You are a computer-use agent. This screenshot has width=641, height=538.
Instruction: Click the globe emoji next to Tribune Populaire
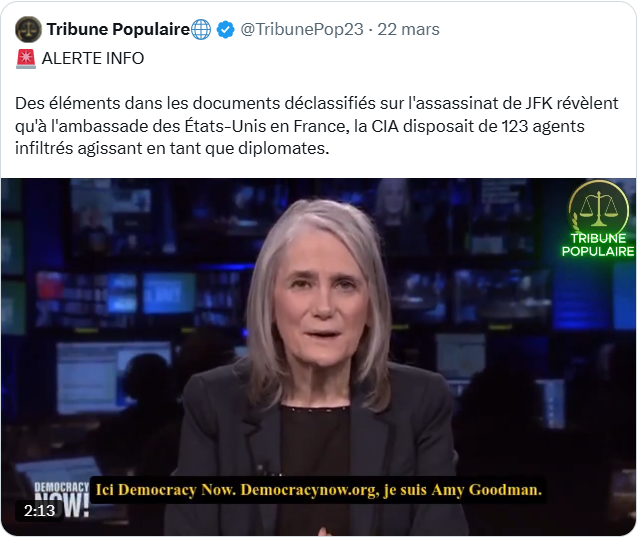201,29
